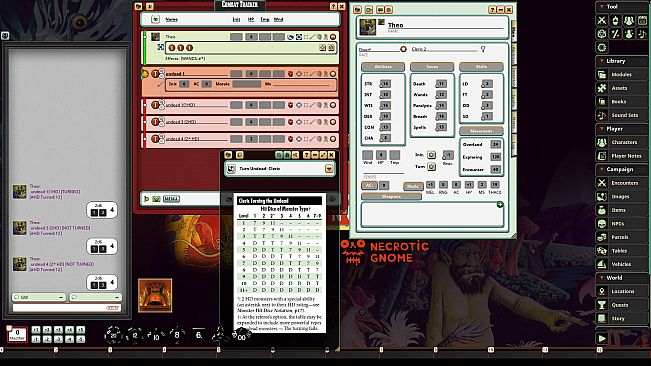
Task: Click into the chat entry field
Action: [66, 308]
